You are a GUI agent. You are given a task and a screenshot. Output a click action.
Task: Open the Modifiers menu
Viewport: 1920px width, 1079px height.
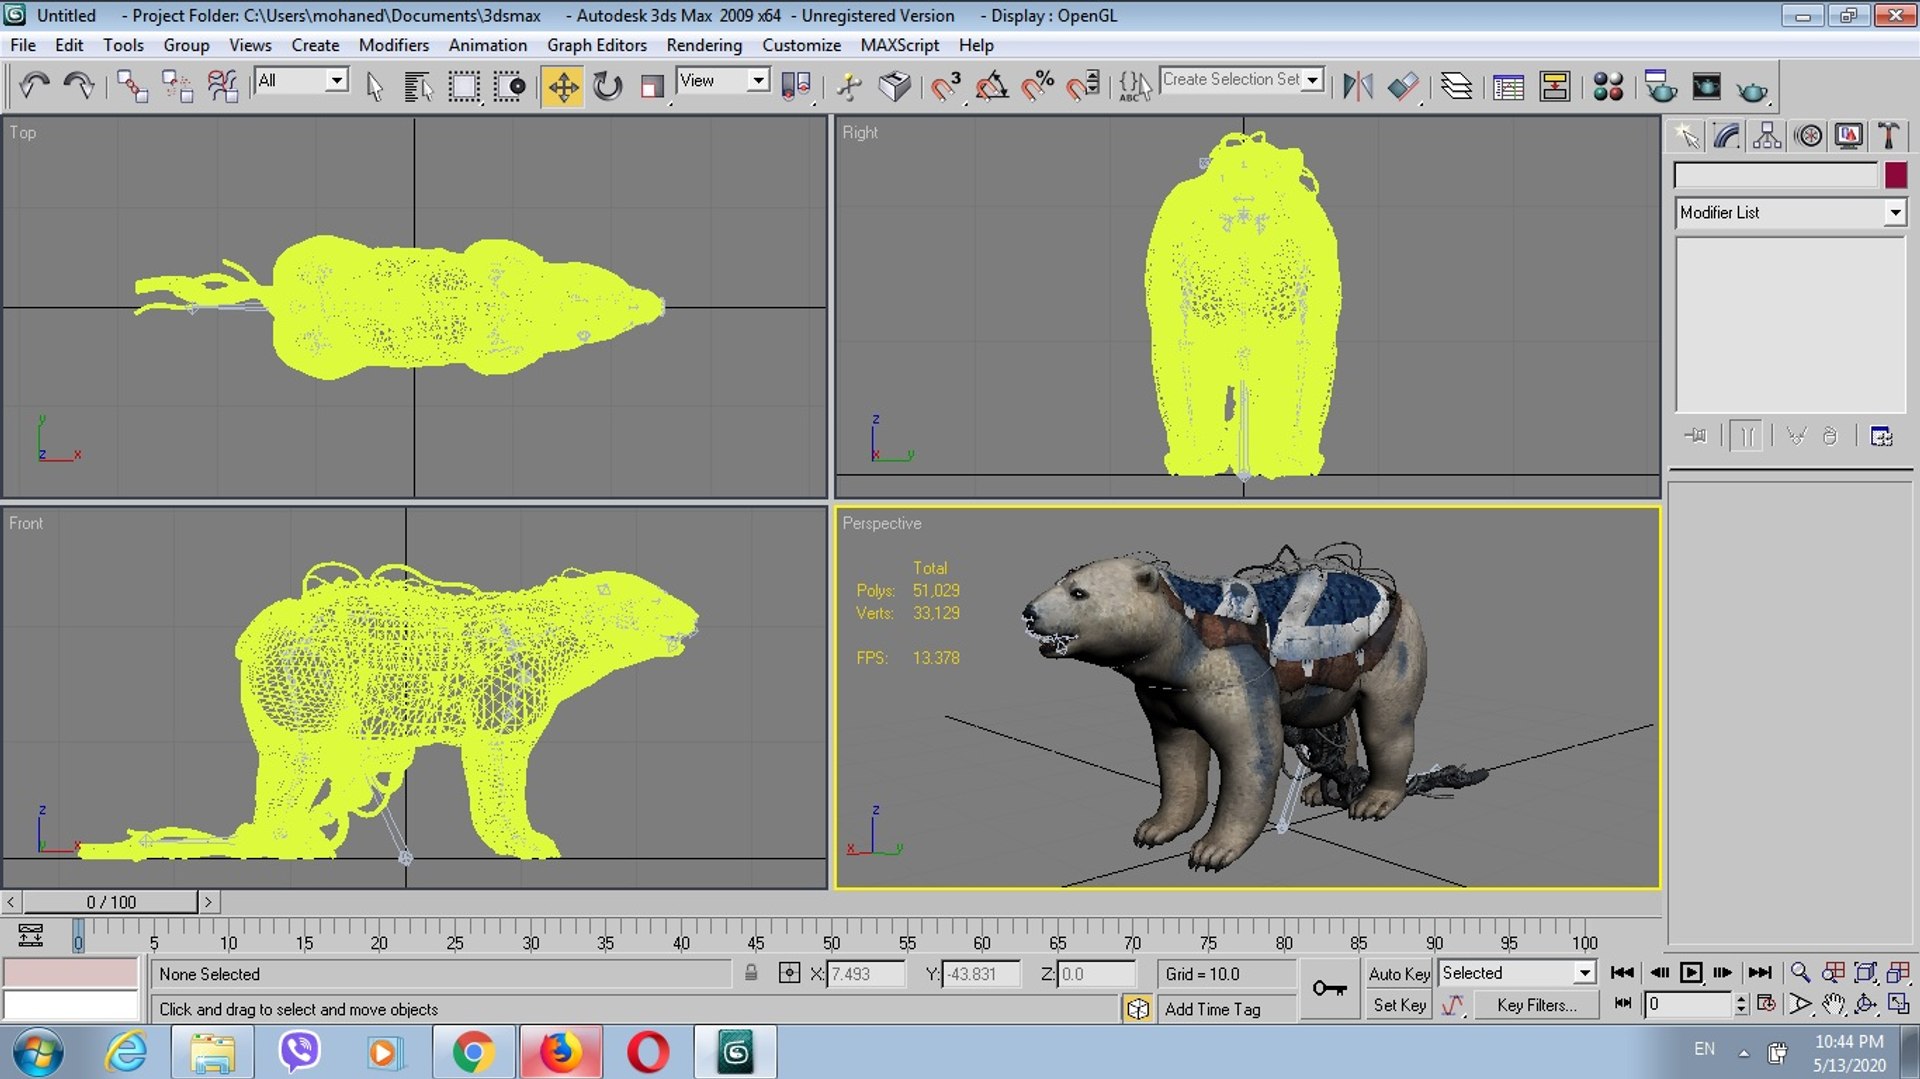[393, 45]
